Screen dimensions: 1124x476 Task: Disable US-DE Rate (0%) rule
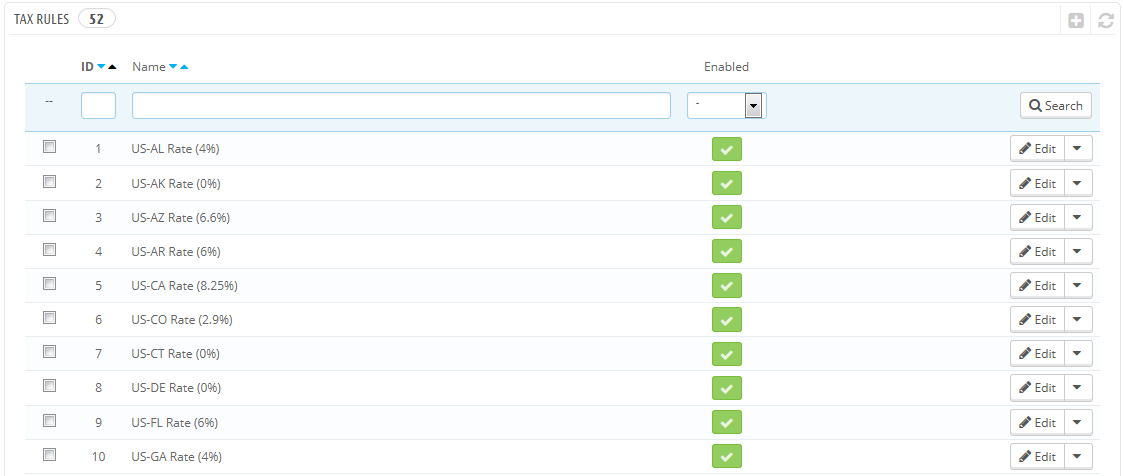point(726,388)
